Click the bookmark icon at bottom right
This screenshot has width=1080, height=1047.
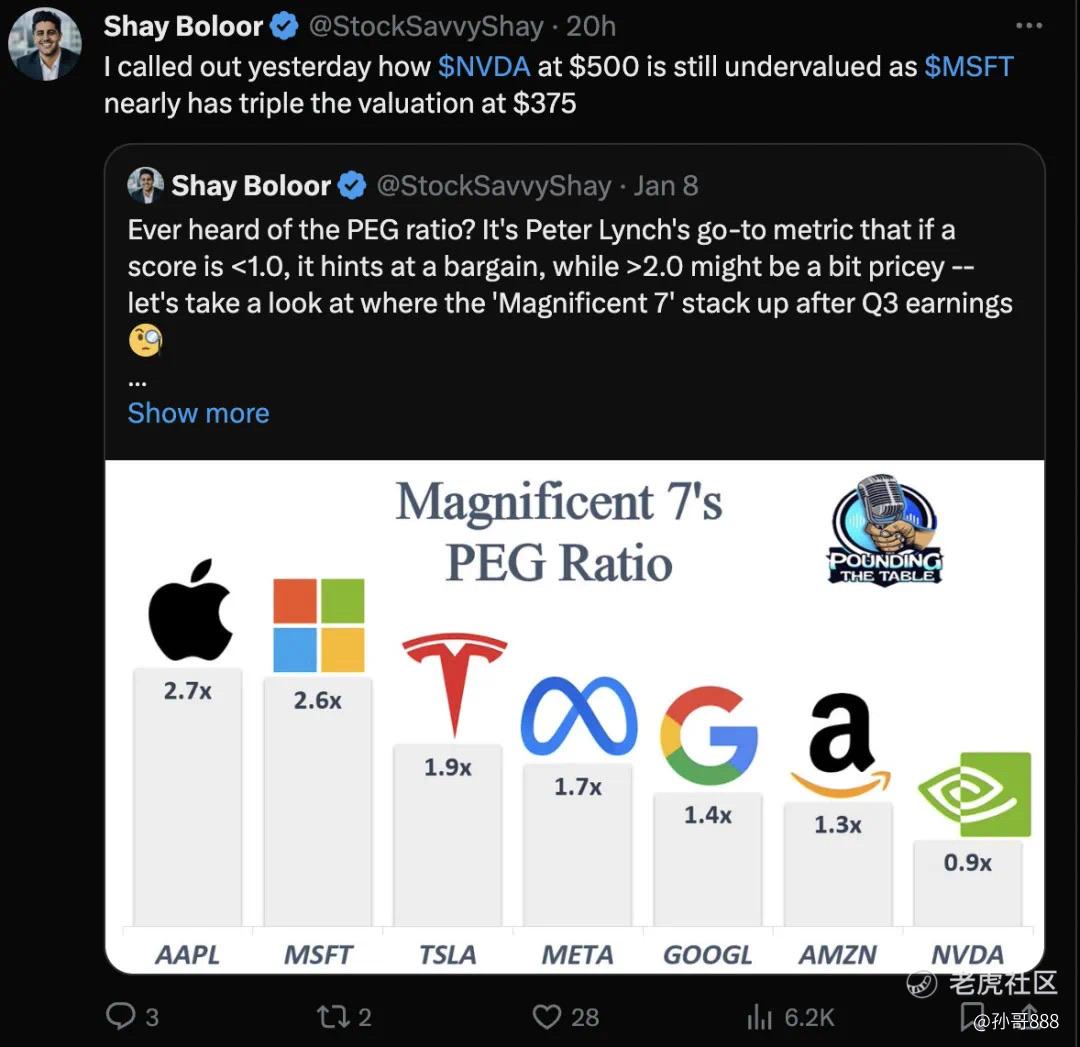970,1017
